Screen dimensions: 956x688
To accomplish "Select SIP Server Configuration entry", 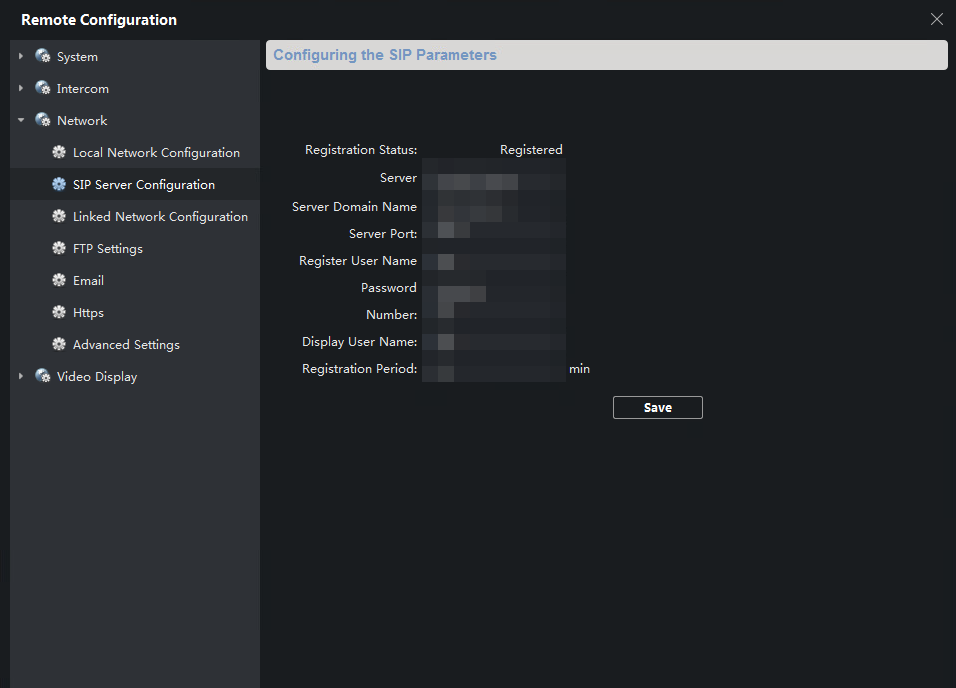I will point(143,184).
